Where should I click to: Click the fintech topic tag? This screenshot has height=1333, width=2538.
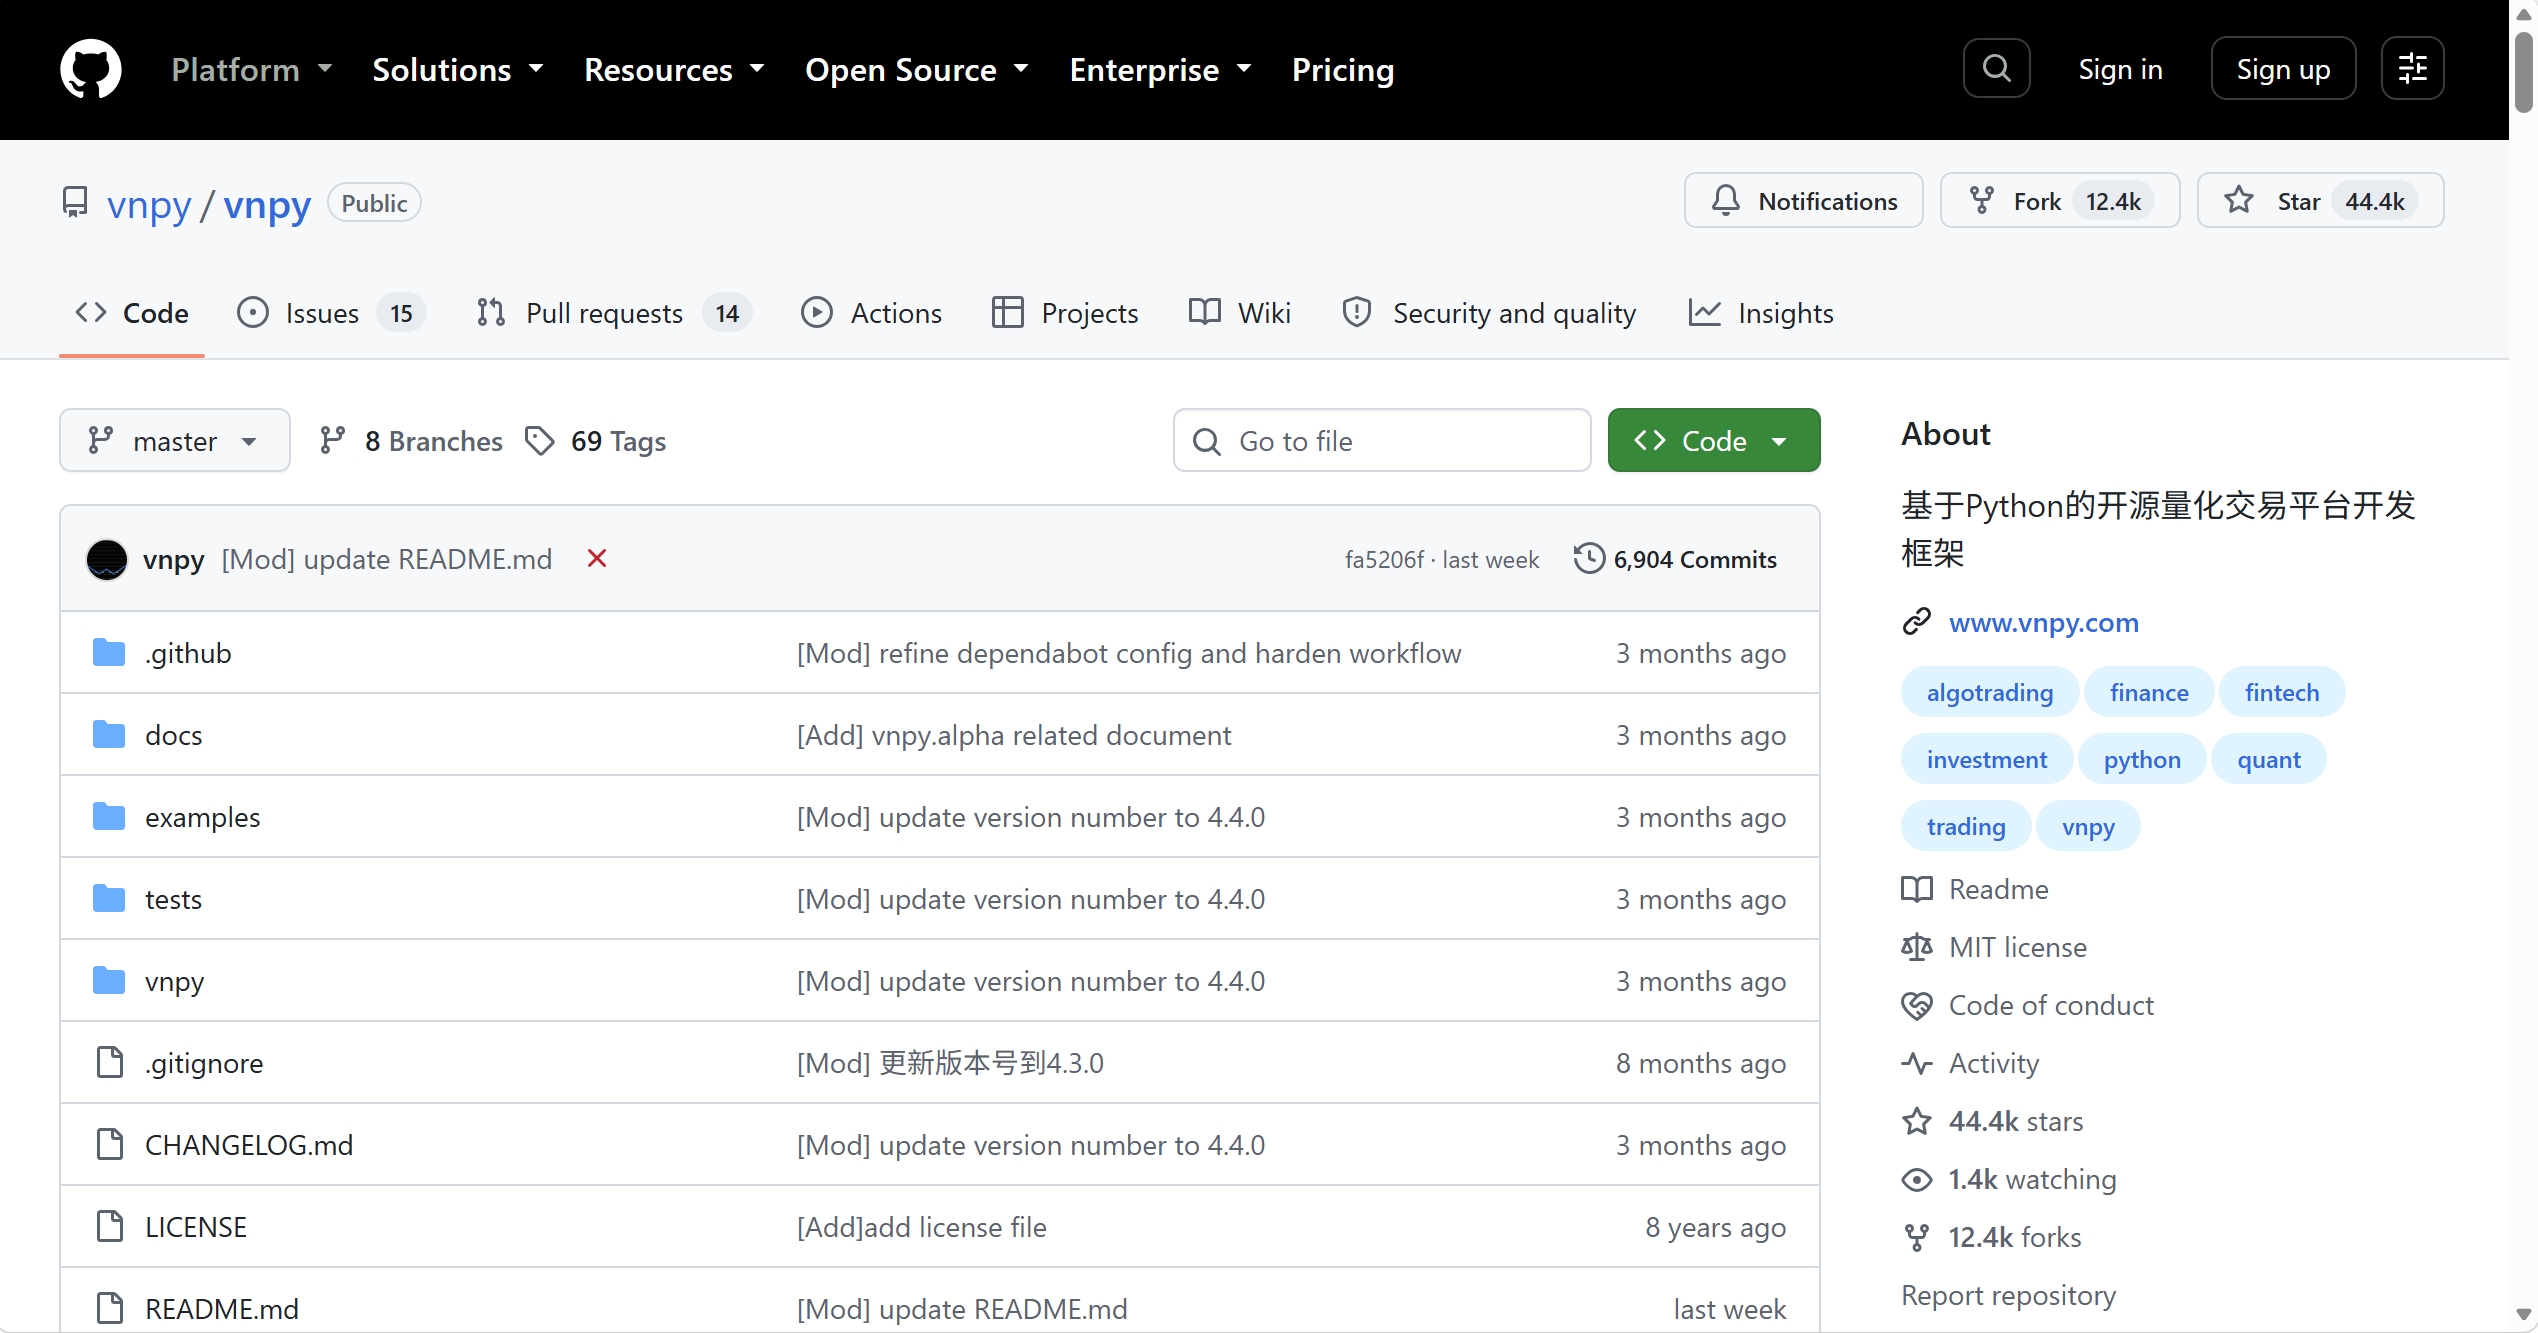coord(2281,692)
